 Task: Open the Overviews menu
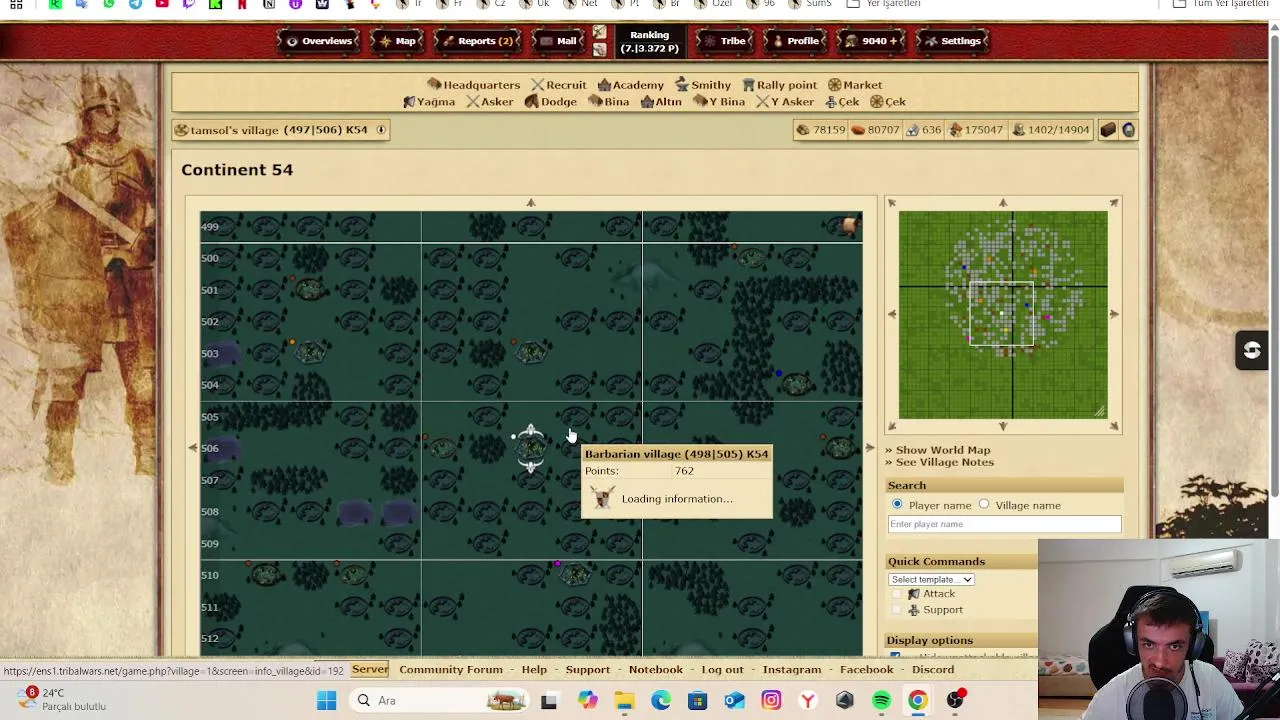(x=319, y=41)
